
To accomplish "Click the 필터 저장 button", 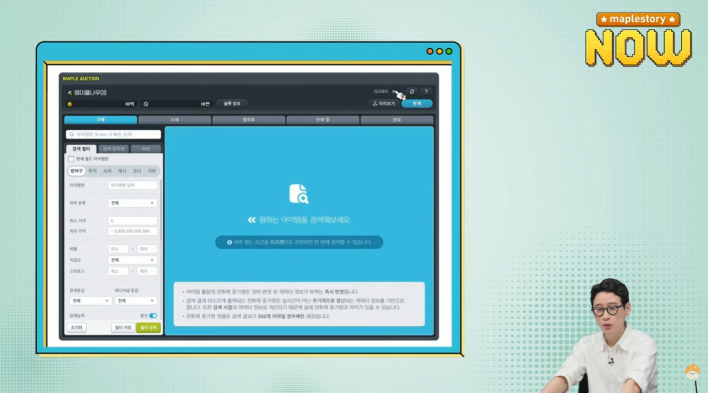I will point(123,328).
